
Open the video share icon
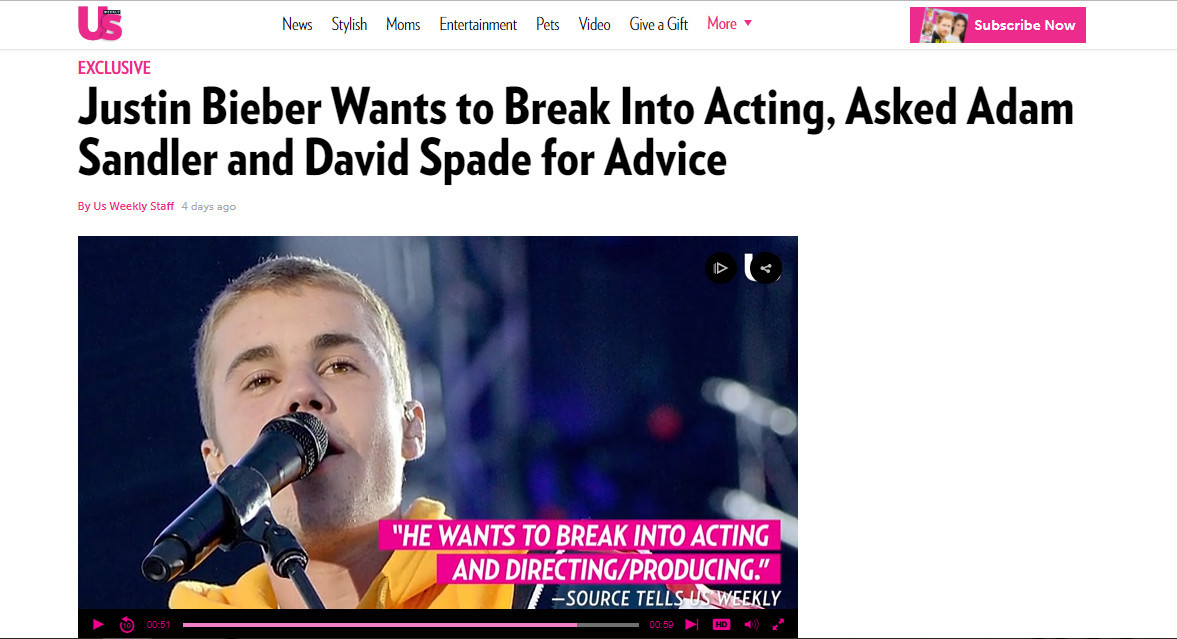point(766,268)
